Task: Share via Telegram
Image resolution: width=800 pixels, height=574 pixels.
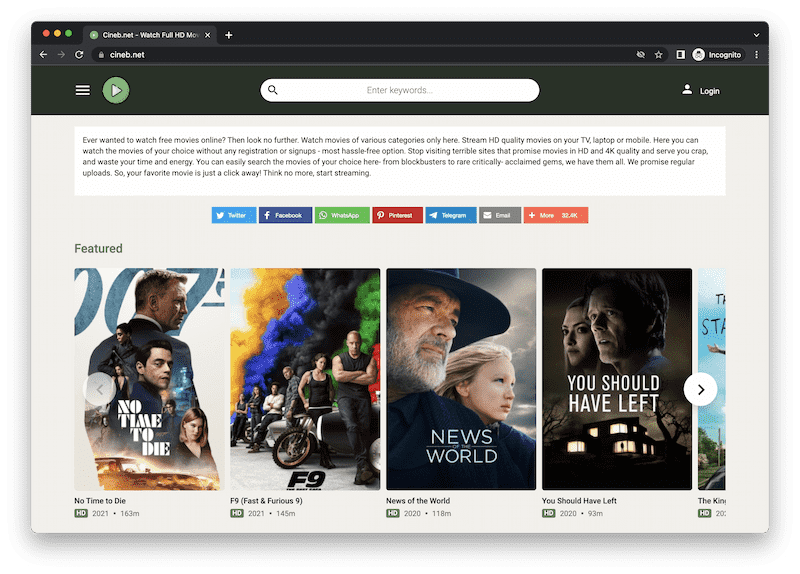Action: point(451,215)
